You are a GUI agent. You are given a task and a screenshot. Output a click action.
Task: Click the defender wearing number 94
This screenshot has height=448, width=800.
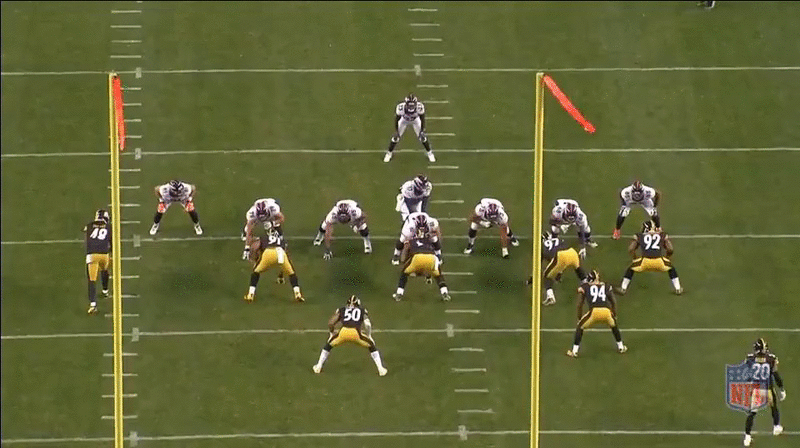point(596,313)
